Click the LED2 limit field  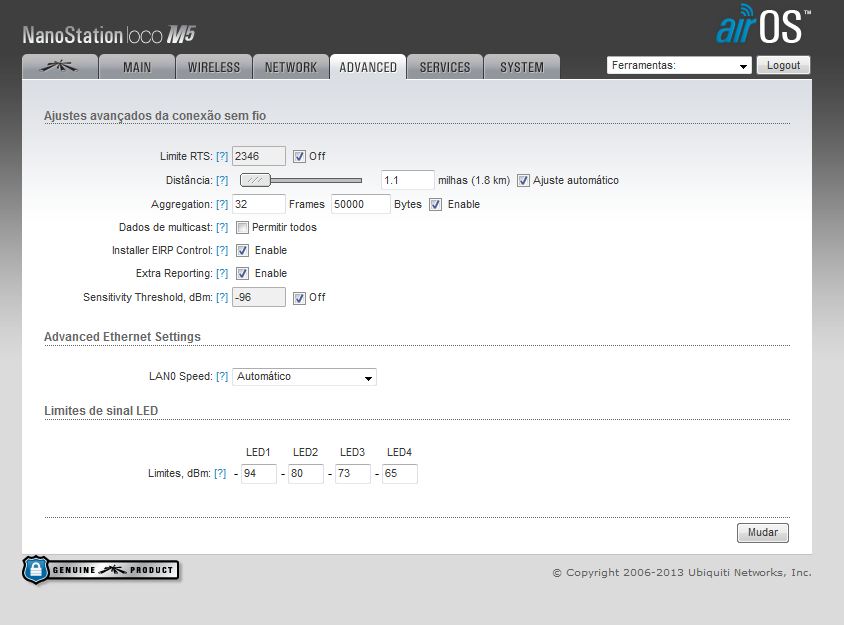[x=306, y=474]
